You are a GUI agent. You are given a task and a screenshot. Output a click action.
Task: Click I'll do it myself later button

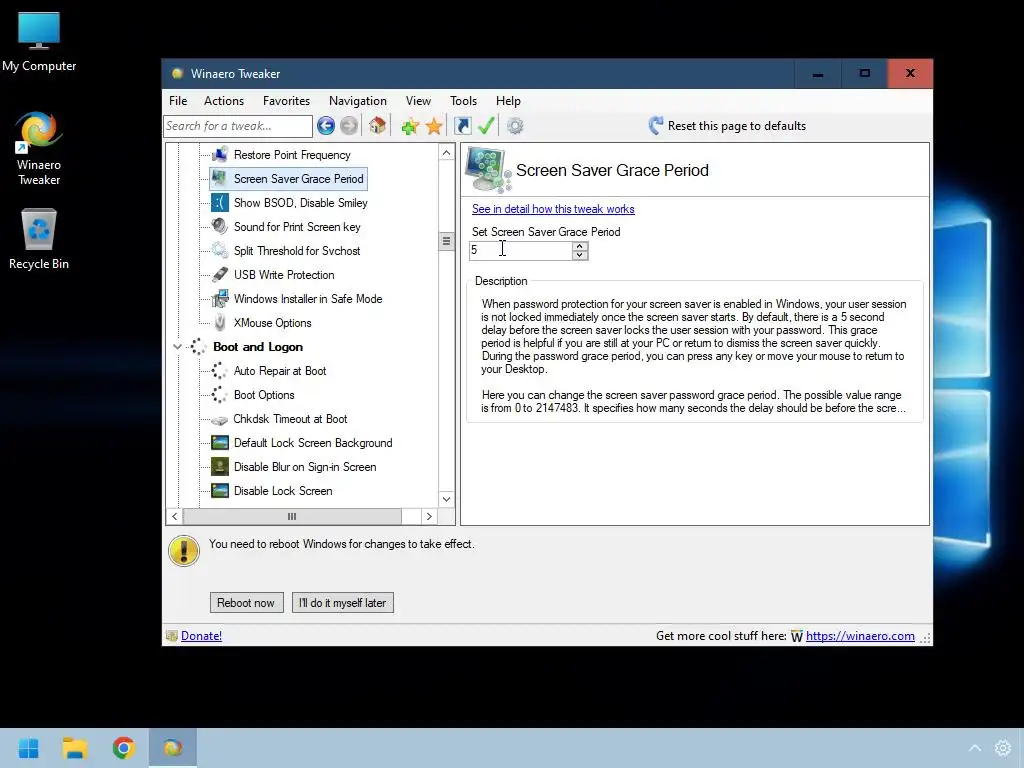(342, 603)
